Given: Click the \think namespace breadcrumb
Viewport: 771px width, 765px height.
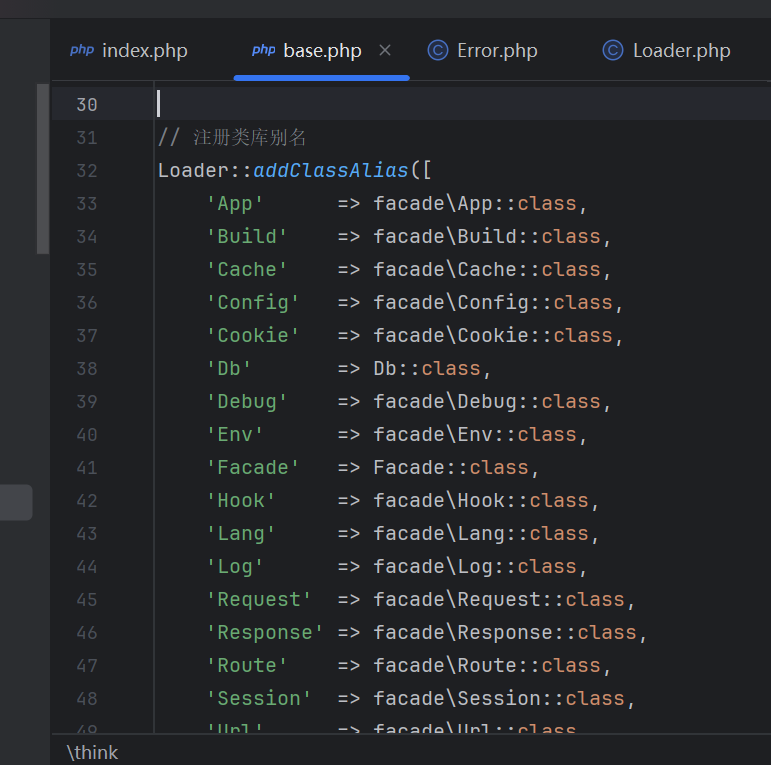Looking at the screenshot, I should pos(92,752).
